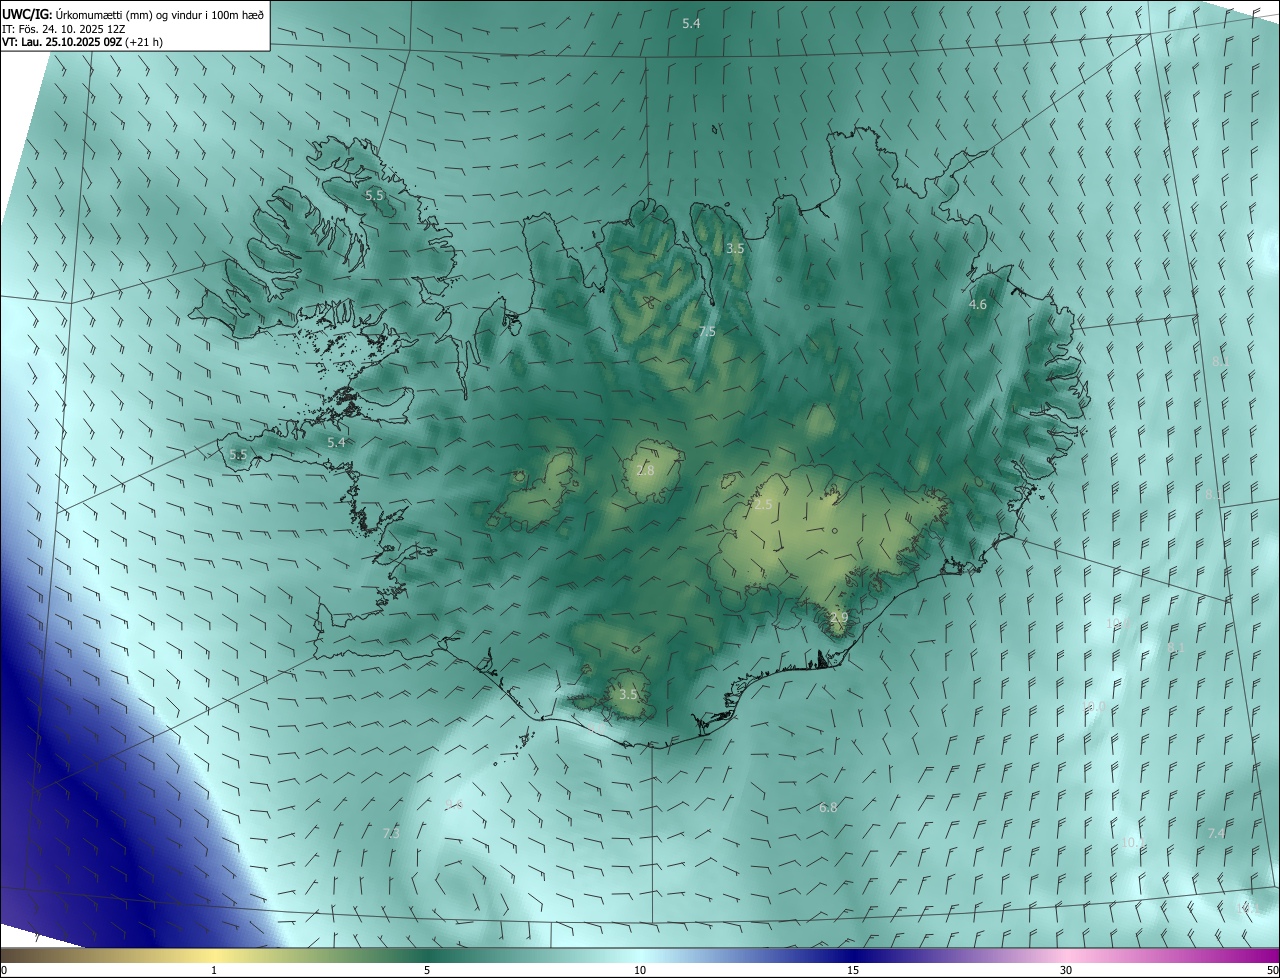Click the 6.8 value label over the southern ocean

click(x=828, y=808)
